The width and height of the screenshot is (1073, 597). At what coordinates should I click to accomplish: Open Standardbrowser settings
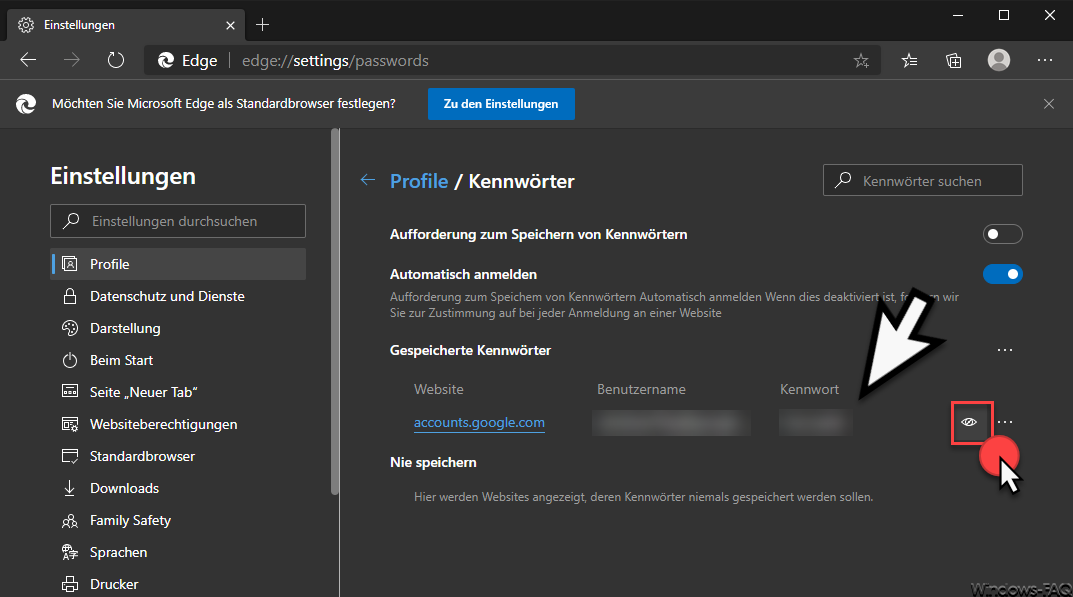178,456
